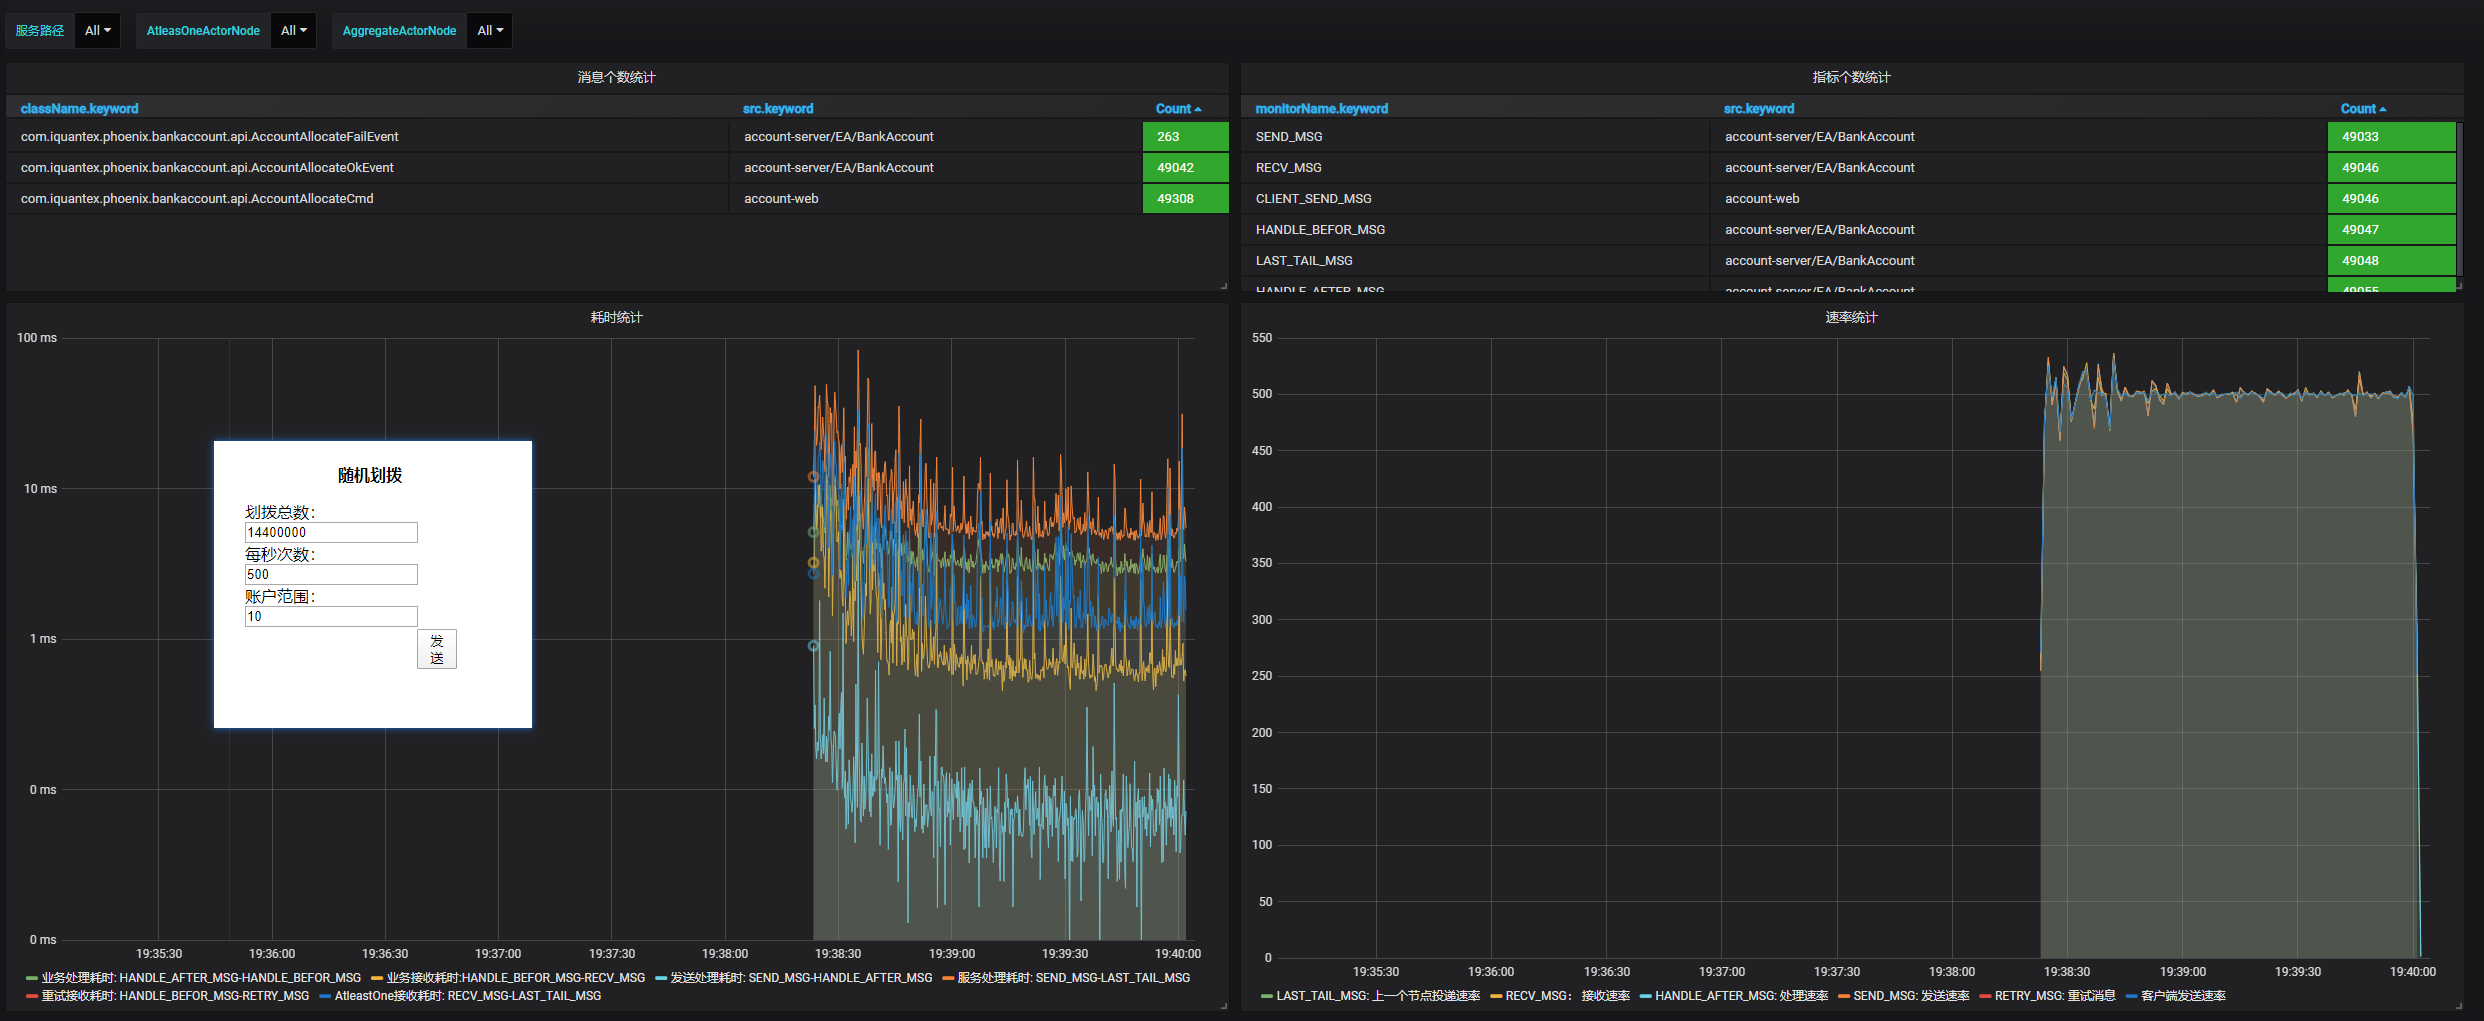Click the count cell 49042
The image size is (2484, 1021).
1185,168
